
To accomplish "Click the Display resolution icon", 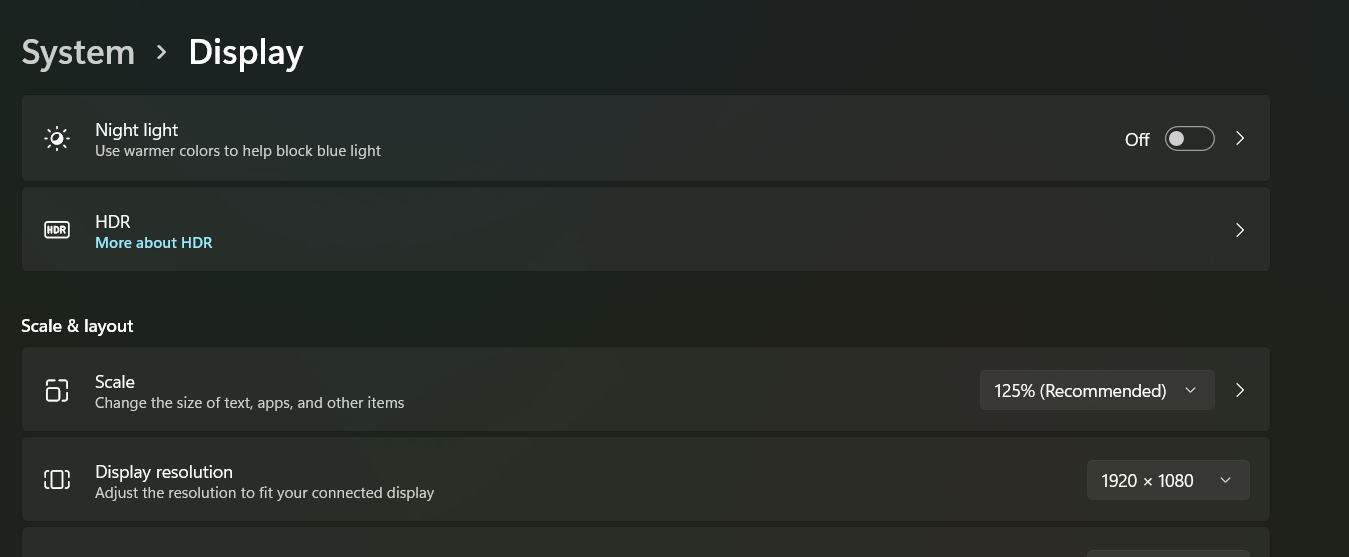I will coord(57,480).
